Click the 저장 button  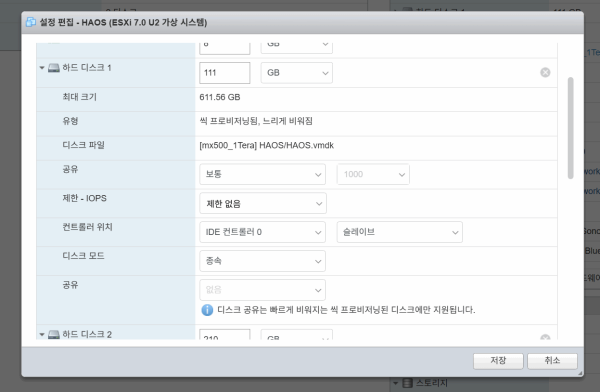point(498,361)
